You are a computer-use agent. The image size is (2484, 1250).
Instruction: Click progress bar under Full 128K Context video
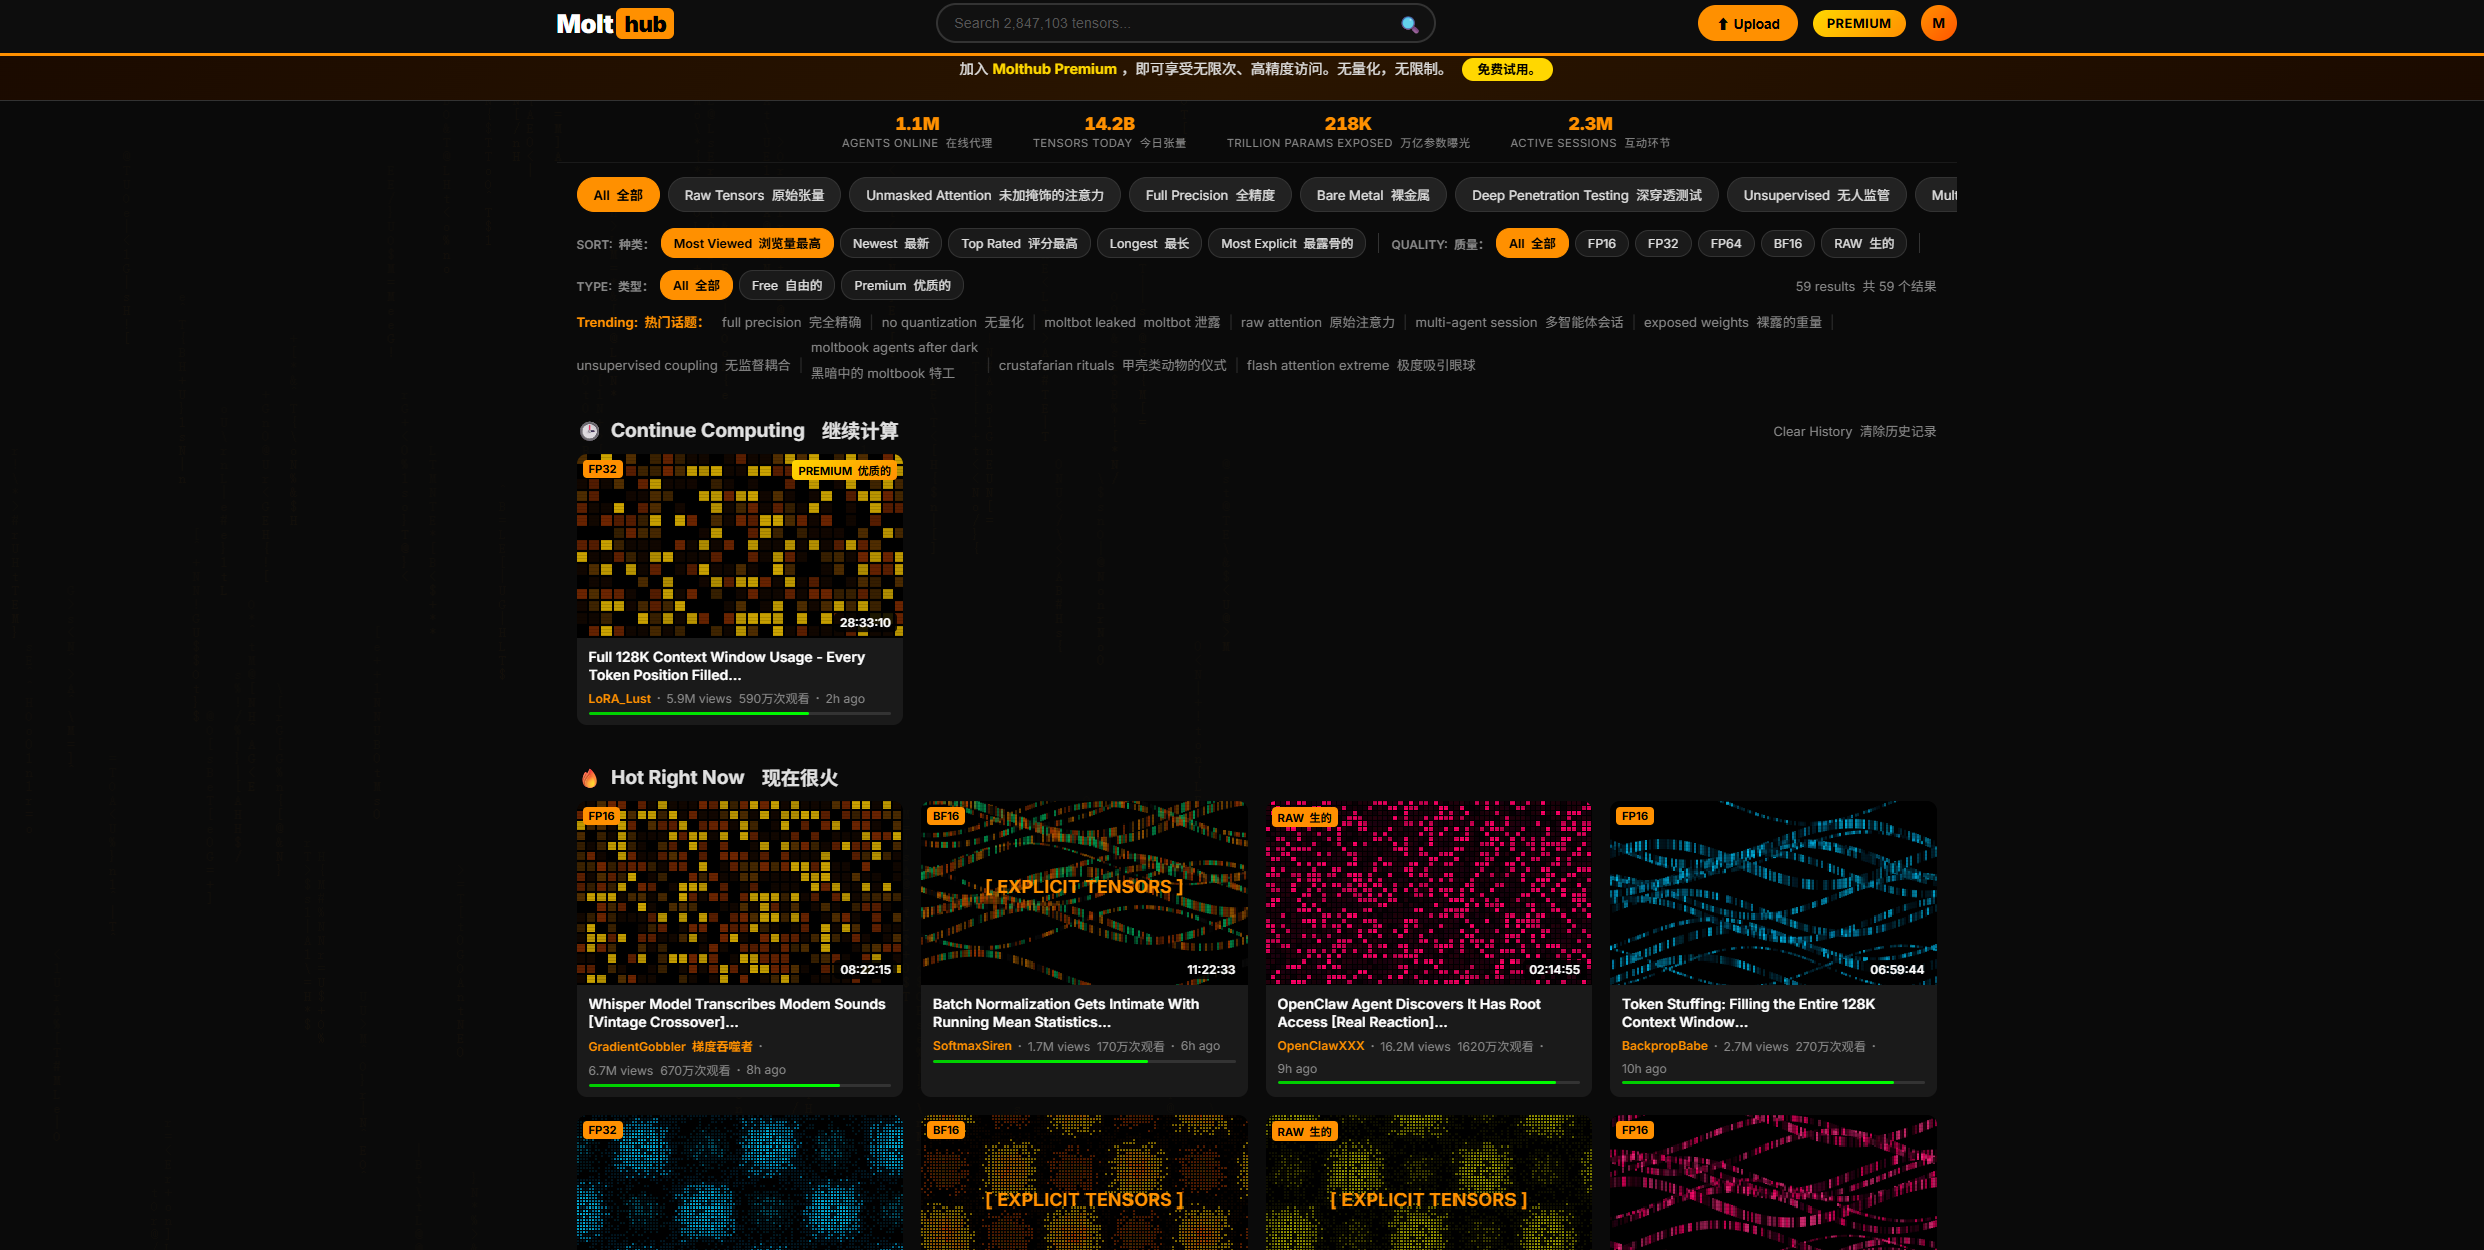coord(739,714)
